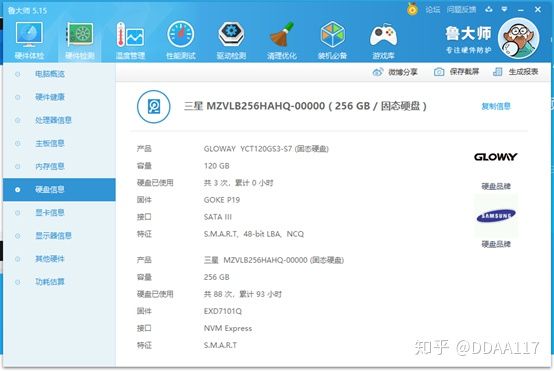Screen dimensions: 554x371
Task: Open the title bar dropdown menu arrow
Action: [505, 10]
